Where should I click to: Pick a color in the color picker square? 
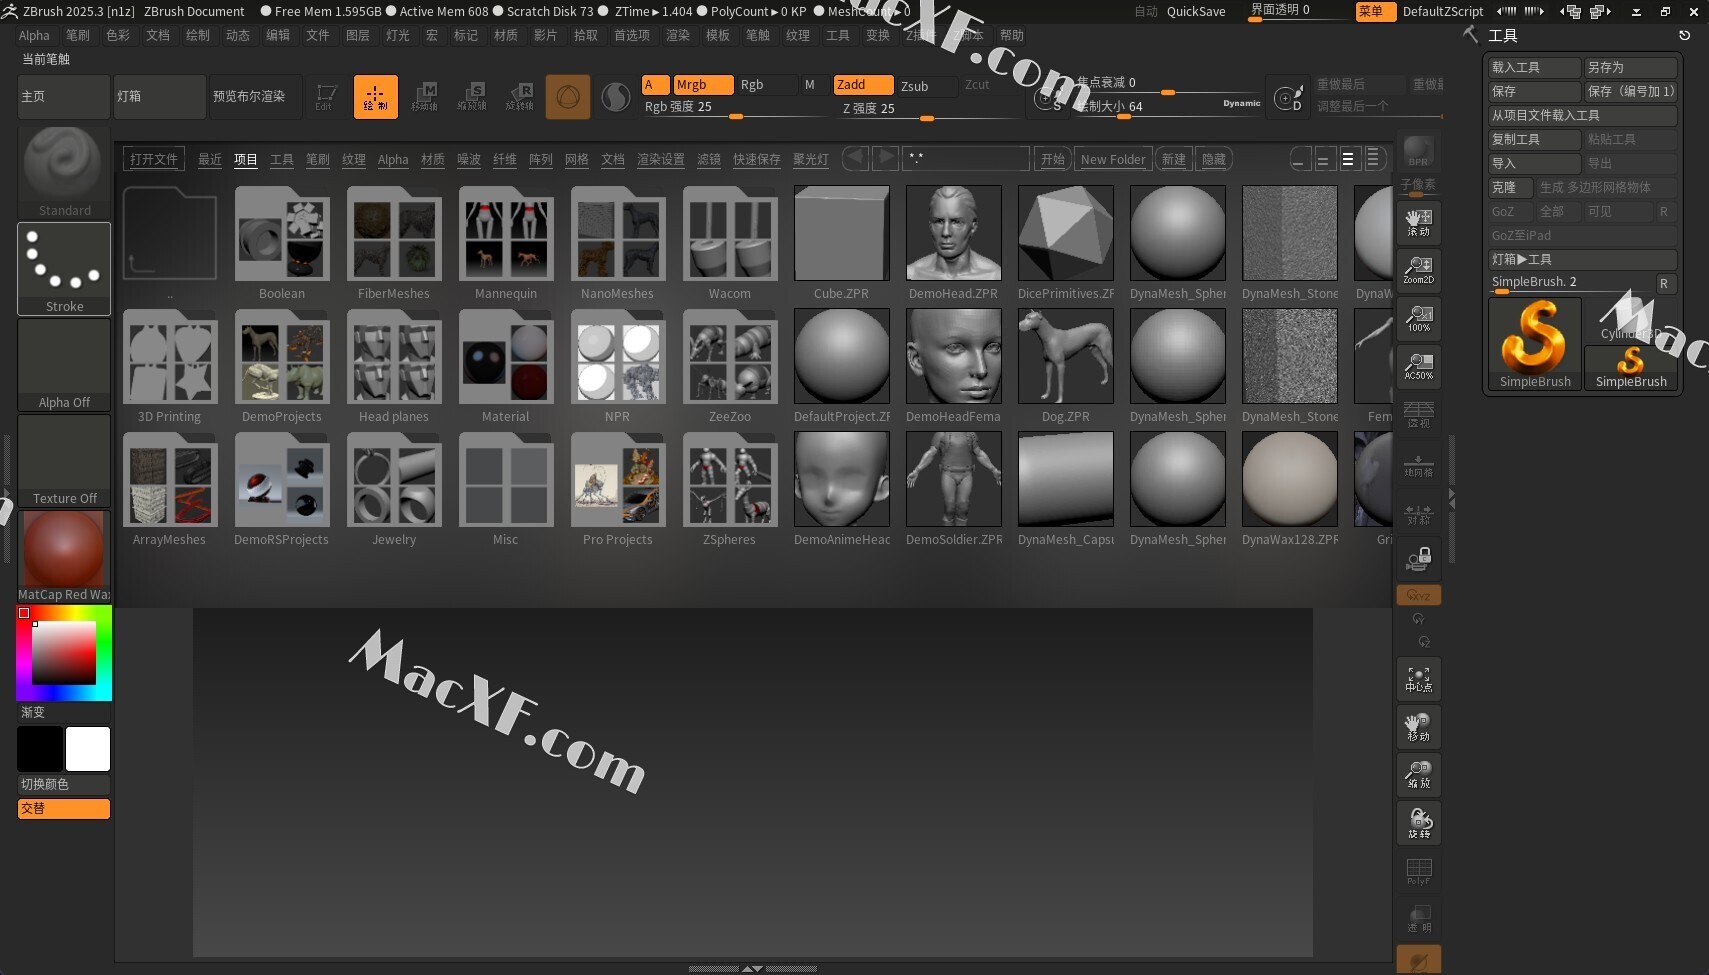pyautogui.click(x=64, y=653)
